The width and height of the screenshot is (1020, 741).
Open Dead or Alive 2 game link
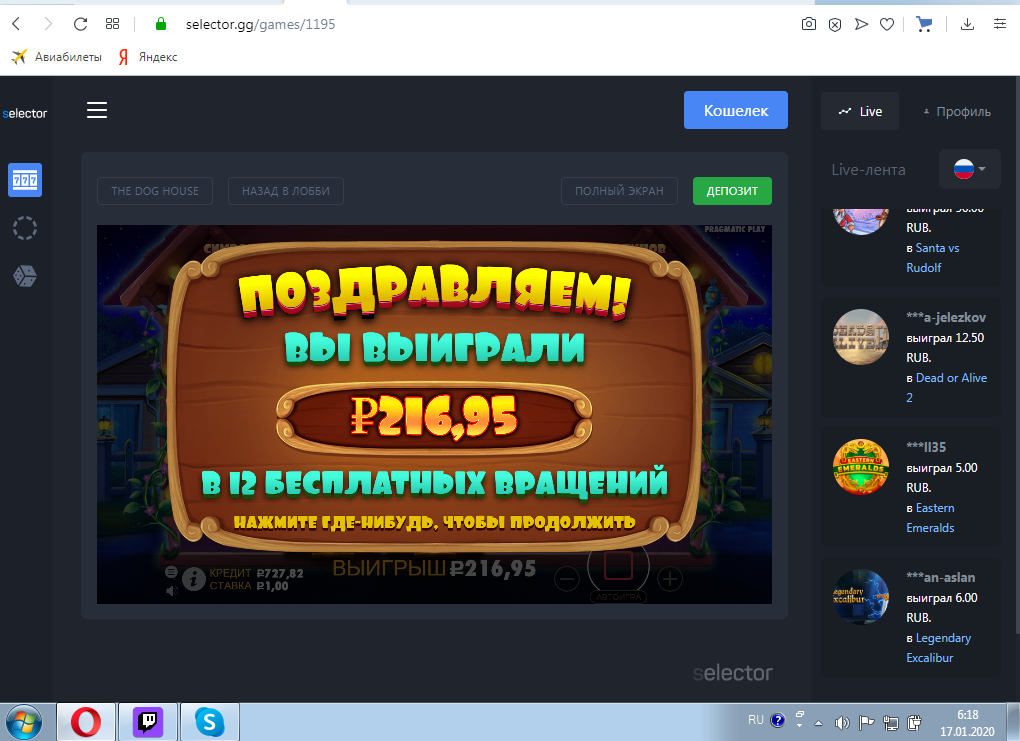click(946, 388)
